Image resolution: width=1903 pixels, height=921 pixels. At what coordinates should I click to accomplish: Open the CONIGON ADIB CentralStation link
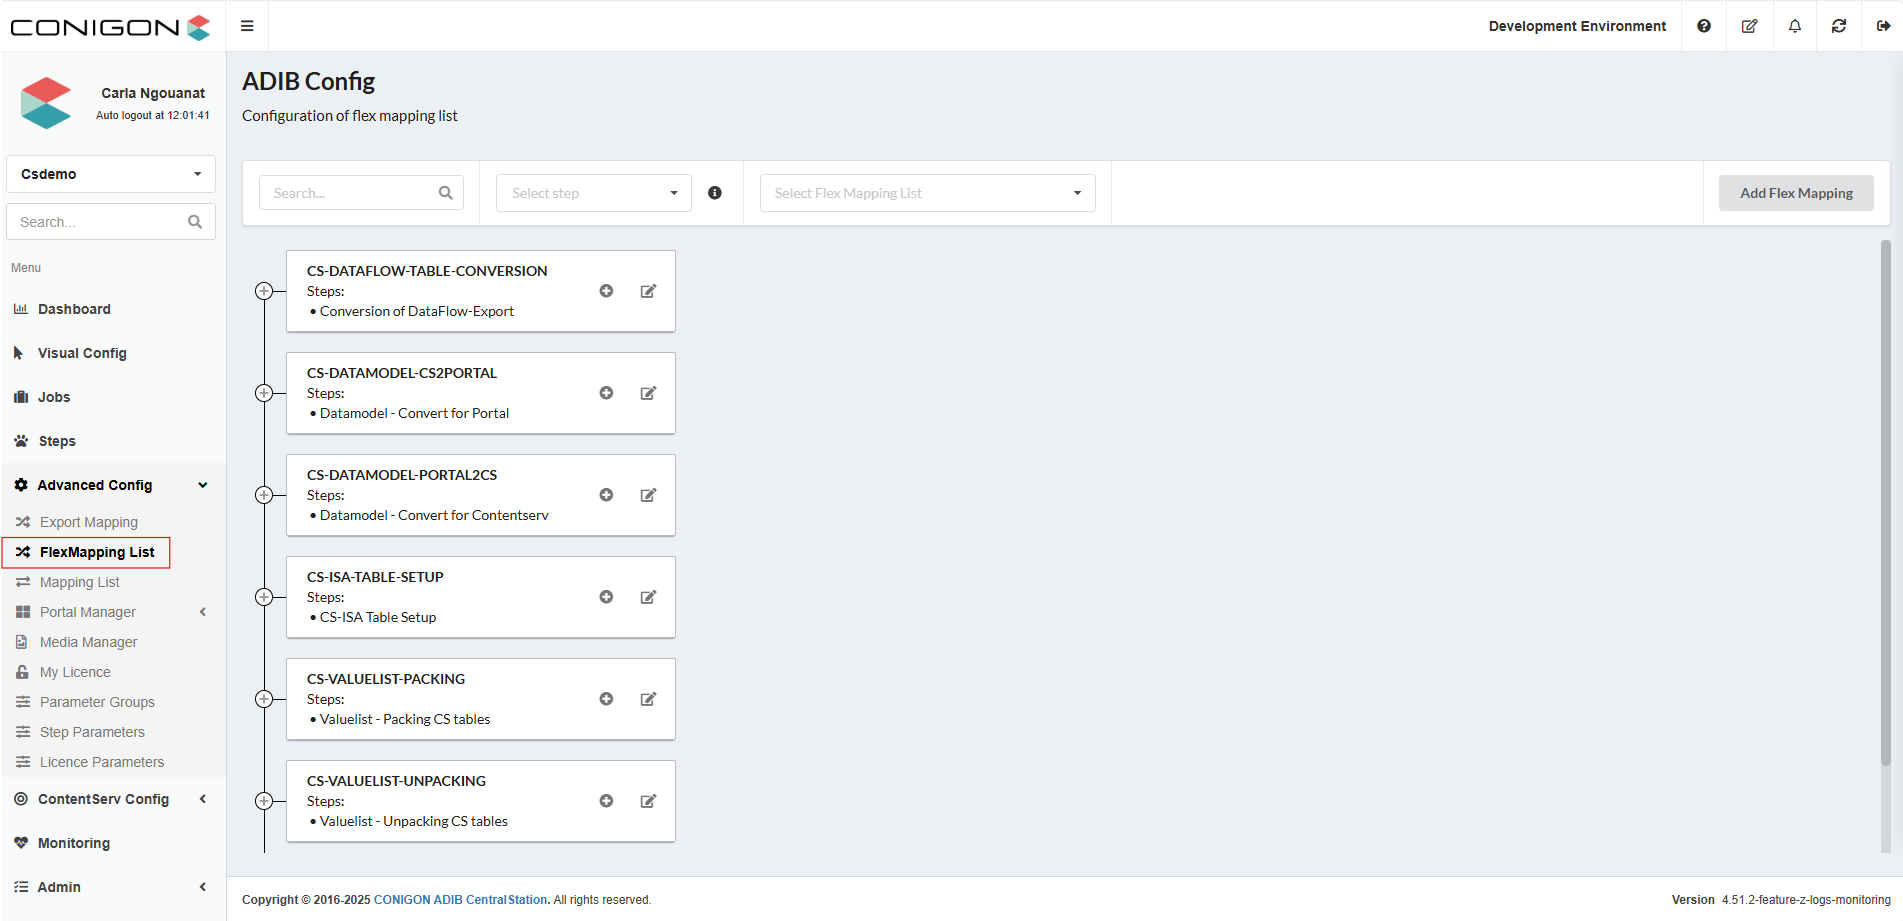[460, 900]
